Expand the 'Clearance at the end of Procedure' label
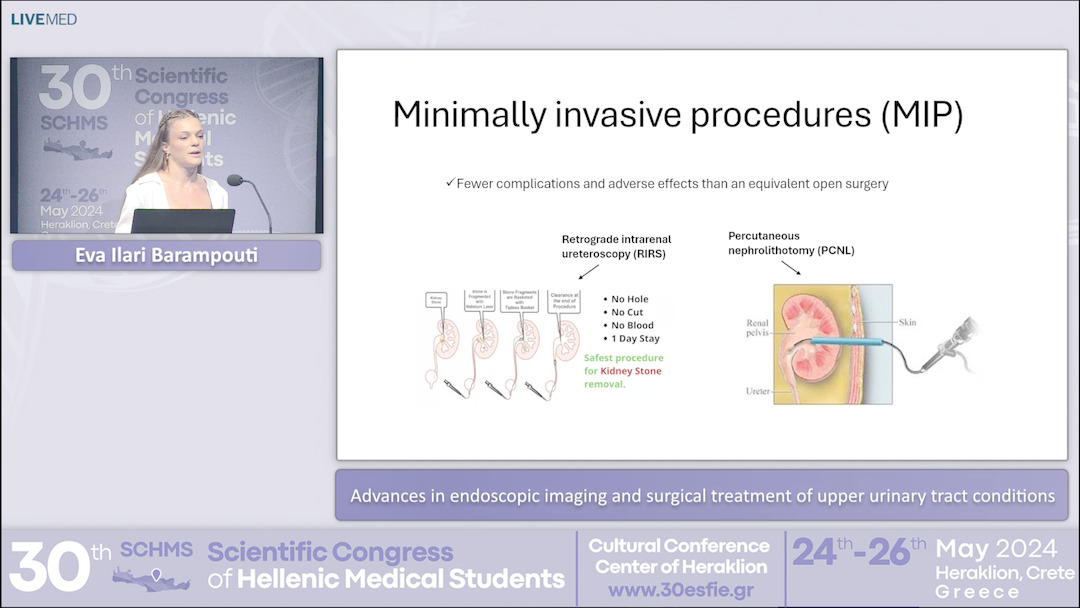This screenshot has height=608, width=1080. click(x=563, y=299)
